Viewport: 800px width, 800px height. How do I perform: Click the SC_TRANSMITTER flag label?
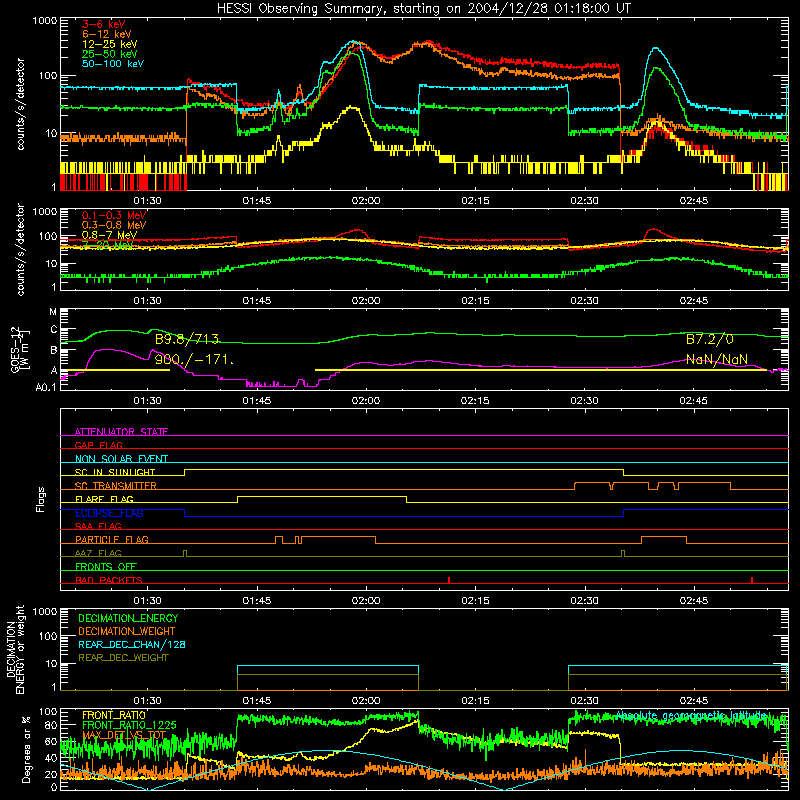[116, 486]
